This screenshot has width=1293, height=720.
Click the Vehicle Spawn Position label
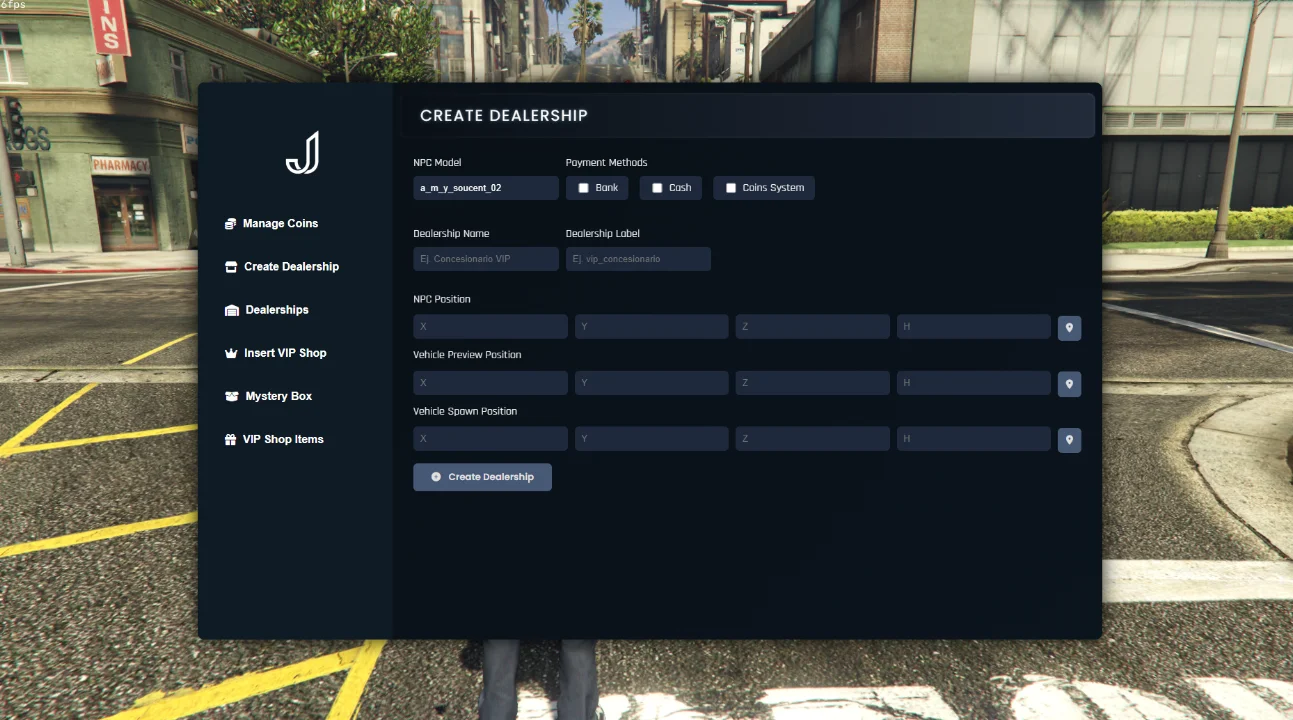465,411
